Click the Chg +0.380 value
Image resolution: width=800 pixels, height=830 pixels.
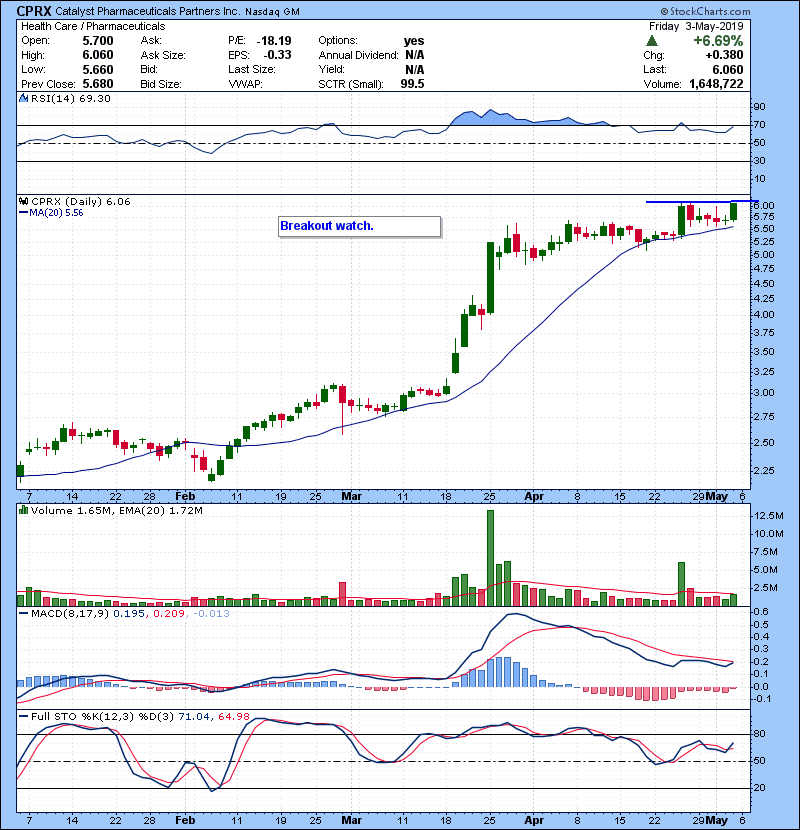[724, 55]
